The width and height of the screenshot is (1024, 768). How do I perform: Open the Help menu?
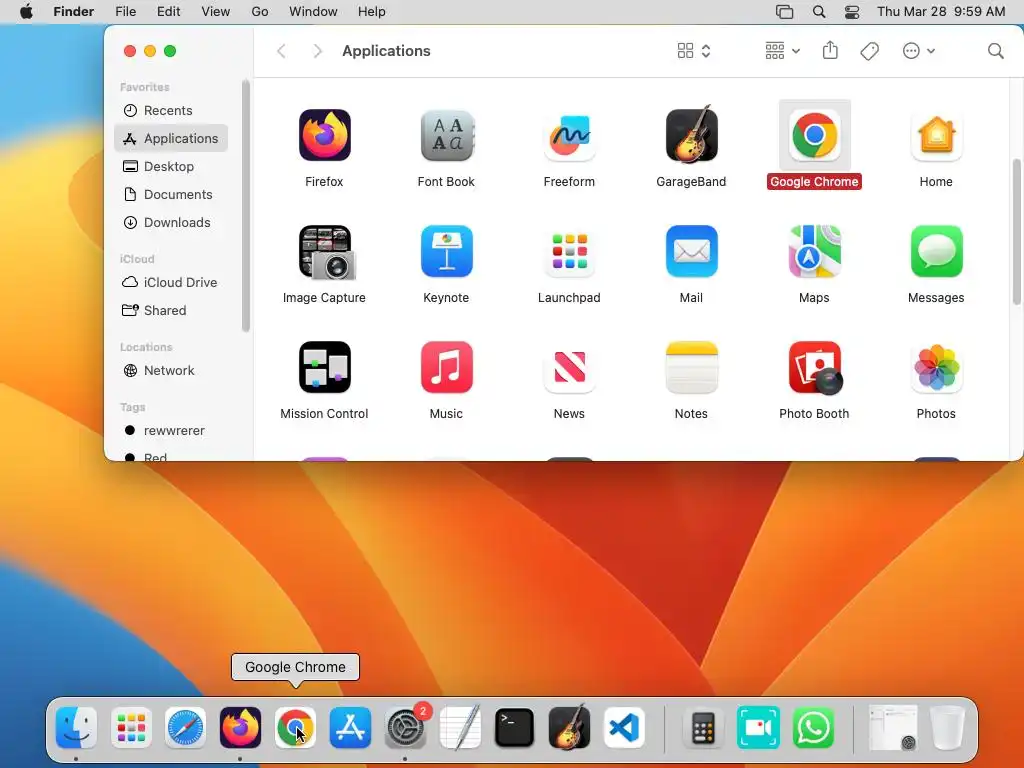372,12
